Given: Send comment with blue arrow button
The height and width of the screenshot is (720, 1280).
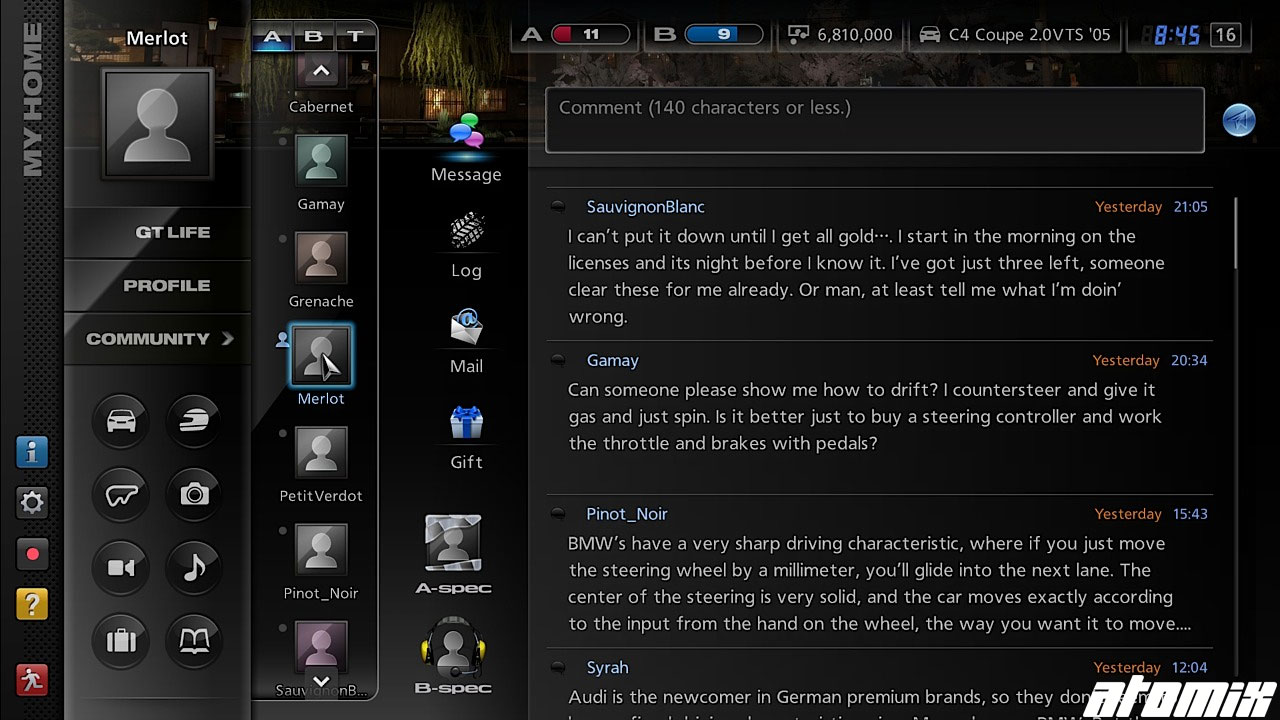Looking at the screenshot, I should click(x=1239, y=120).
